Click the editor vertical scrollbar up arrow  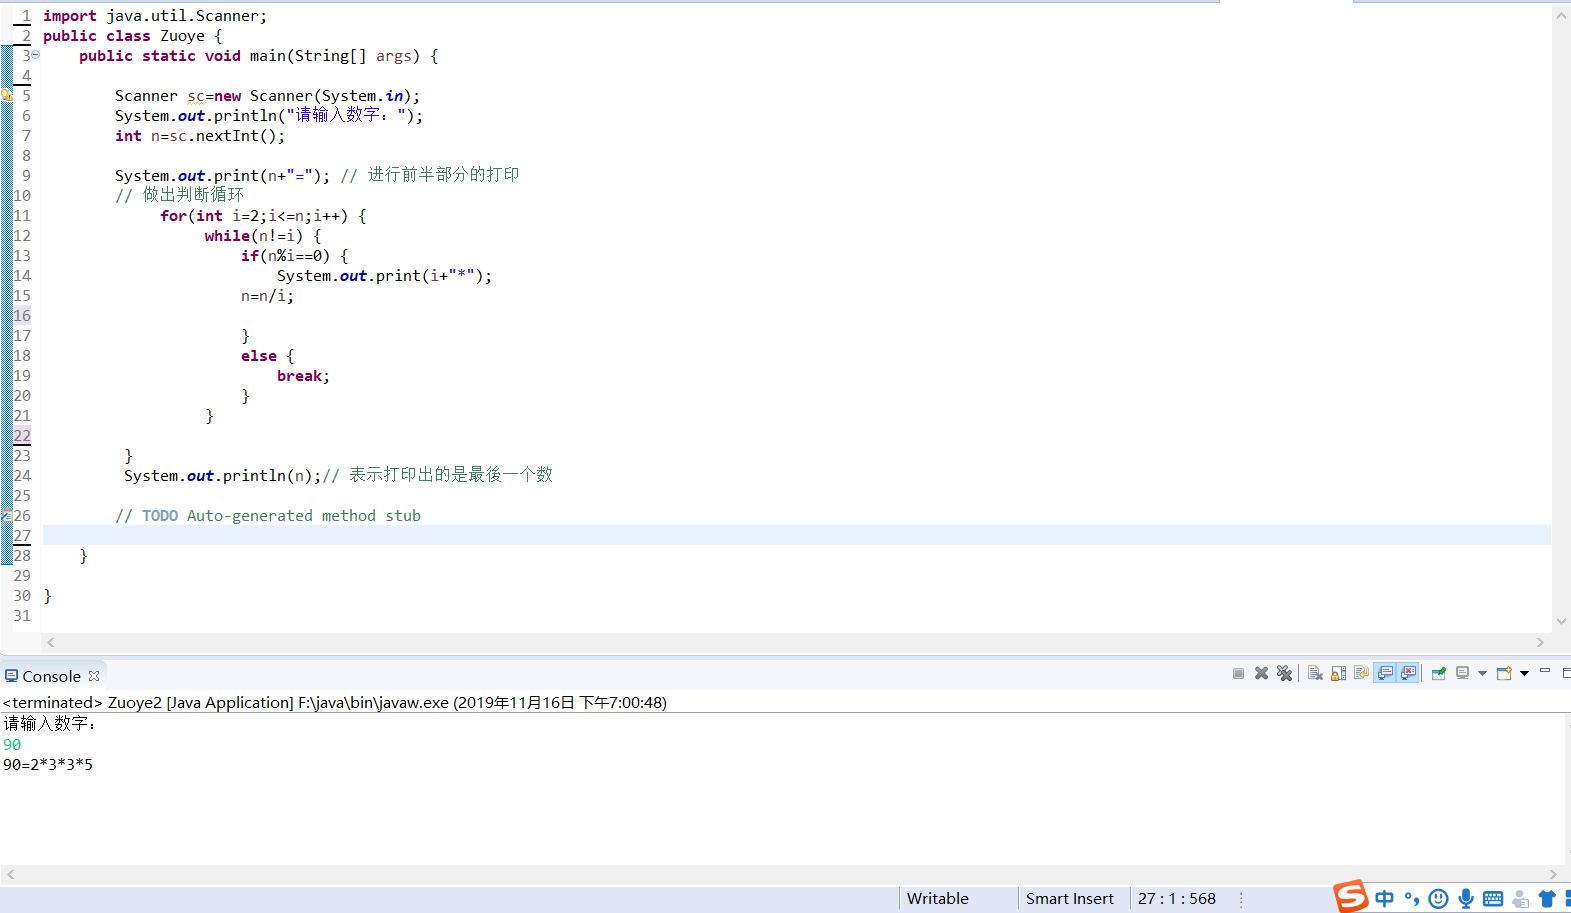(x=1561, y=15)
